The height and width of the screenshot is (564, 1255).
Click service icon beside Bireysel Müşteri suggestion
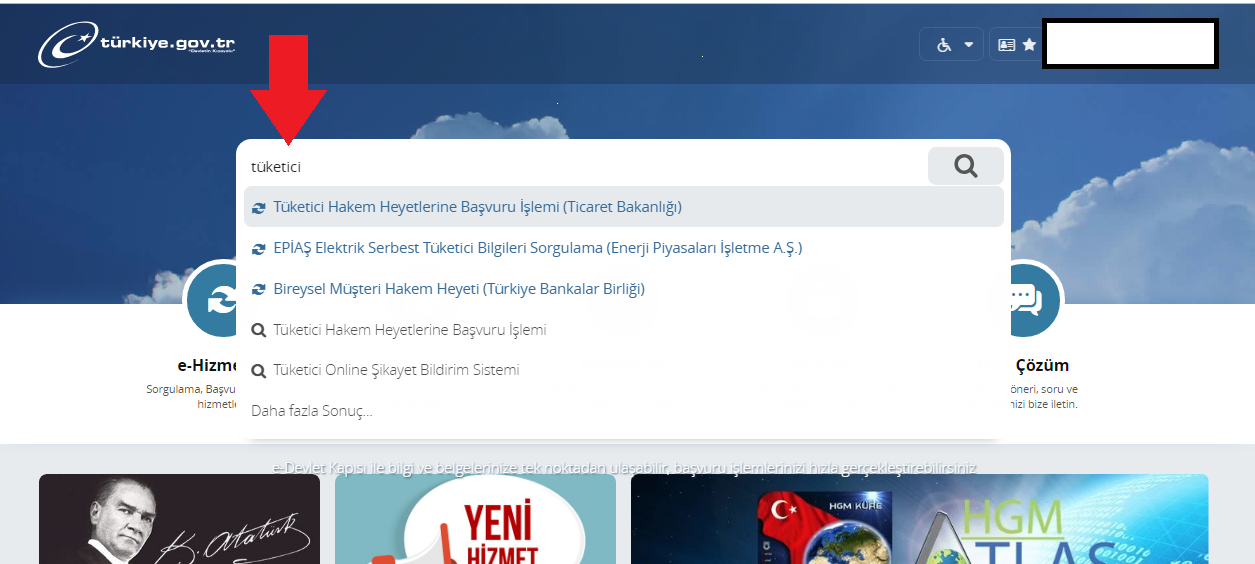pyautogui.click(x=259, y=290)
